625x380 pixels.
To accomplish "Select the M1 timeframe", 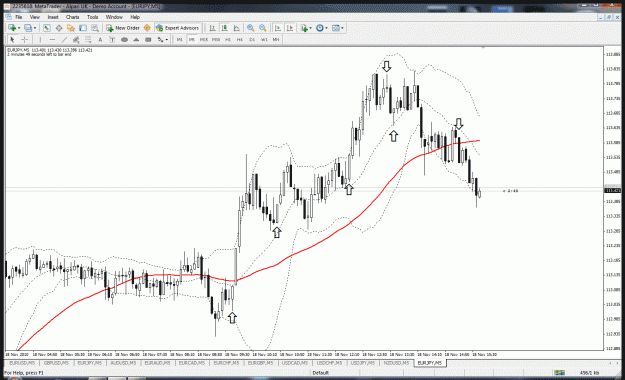I will tap(179, 39).
